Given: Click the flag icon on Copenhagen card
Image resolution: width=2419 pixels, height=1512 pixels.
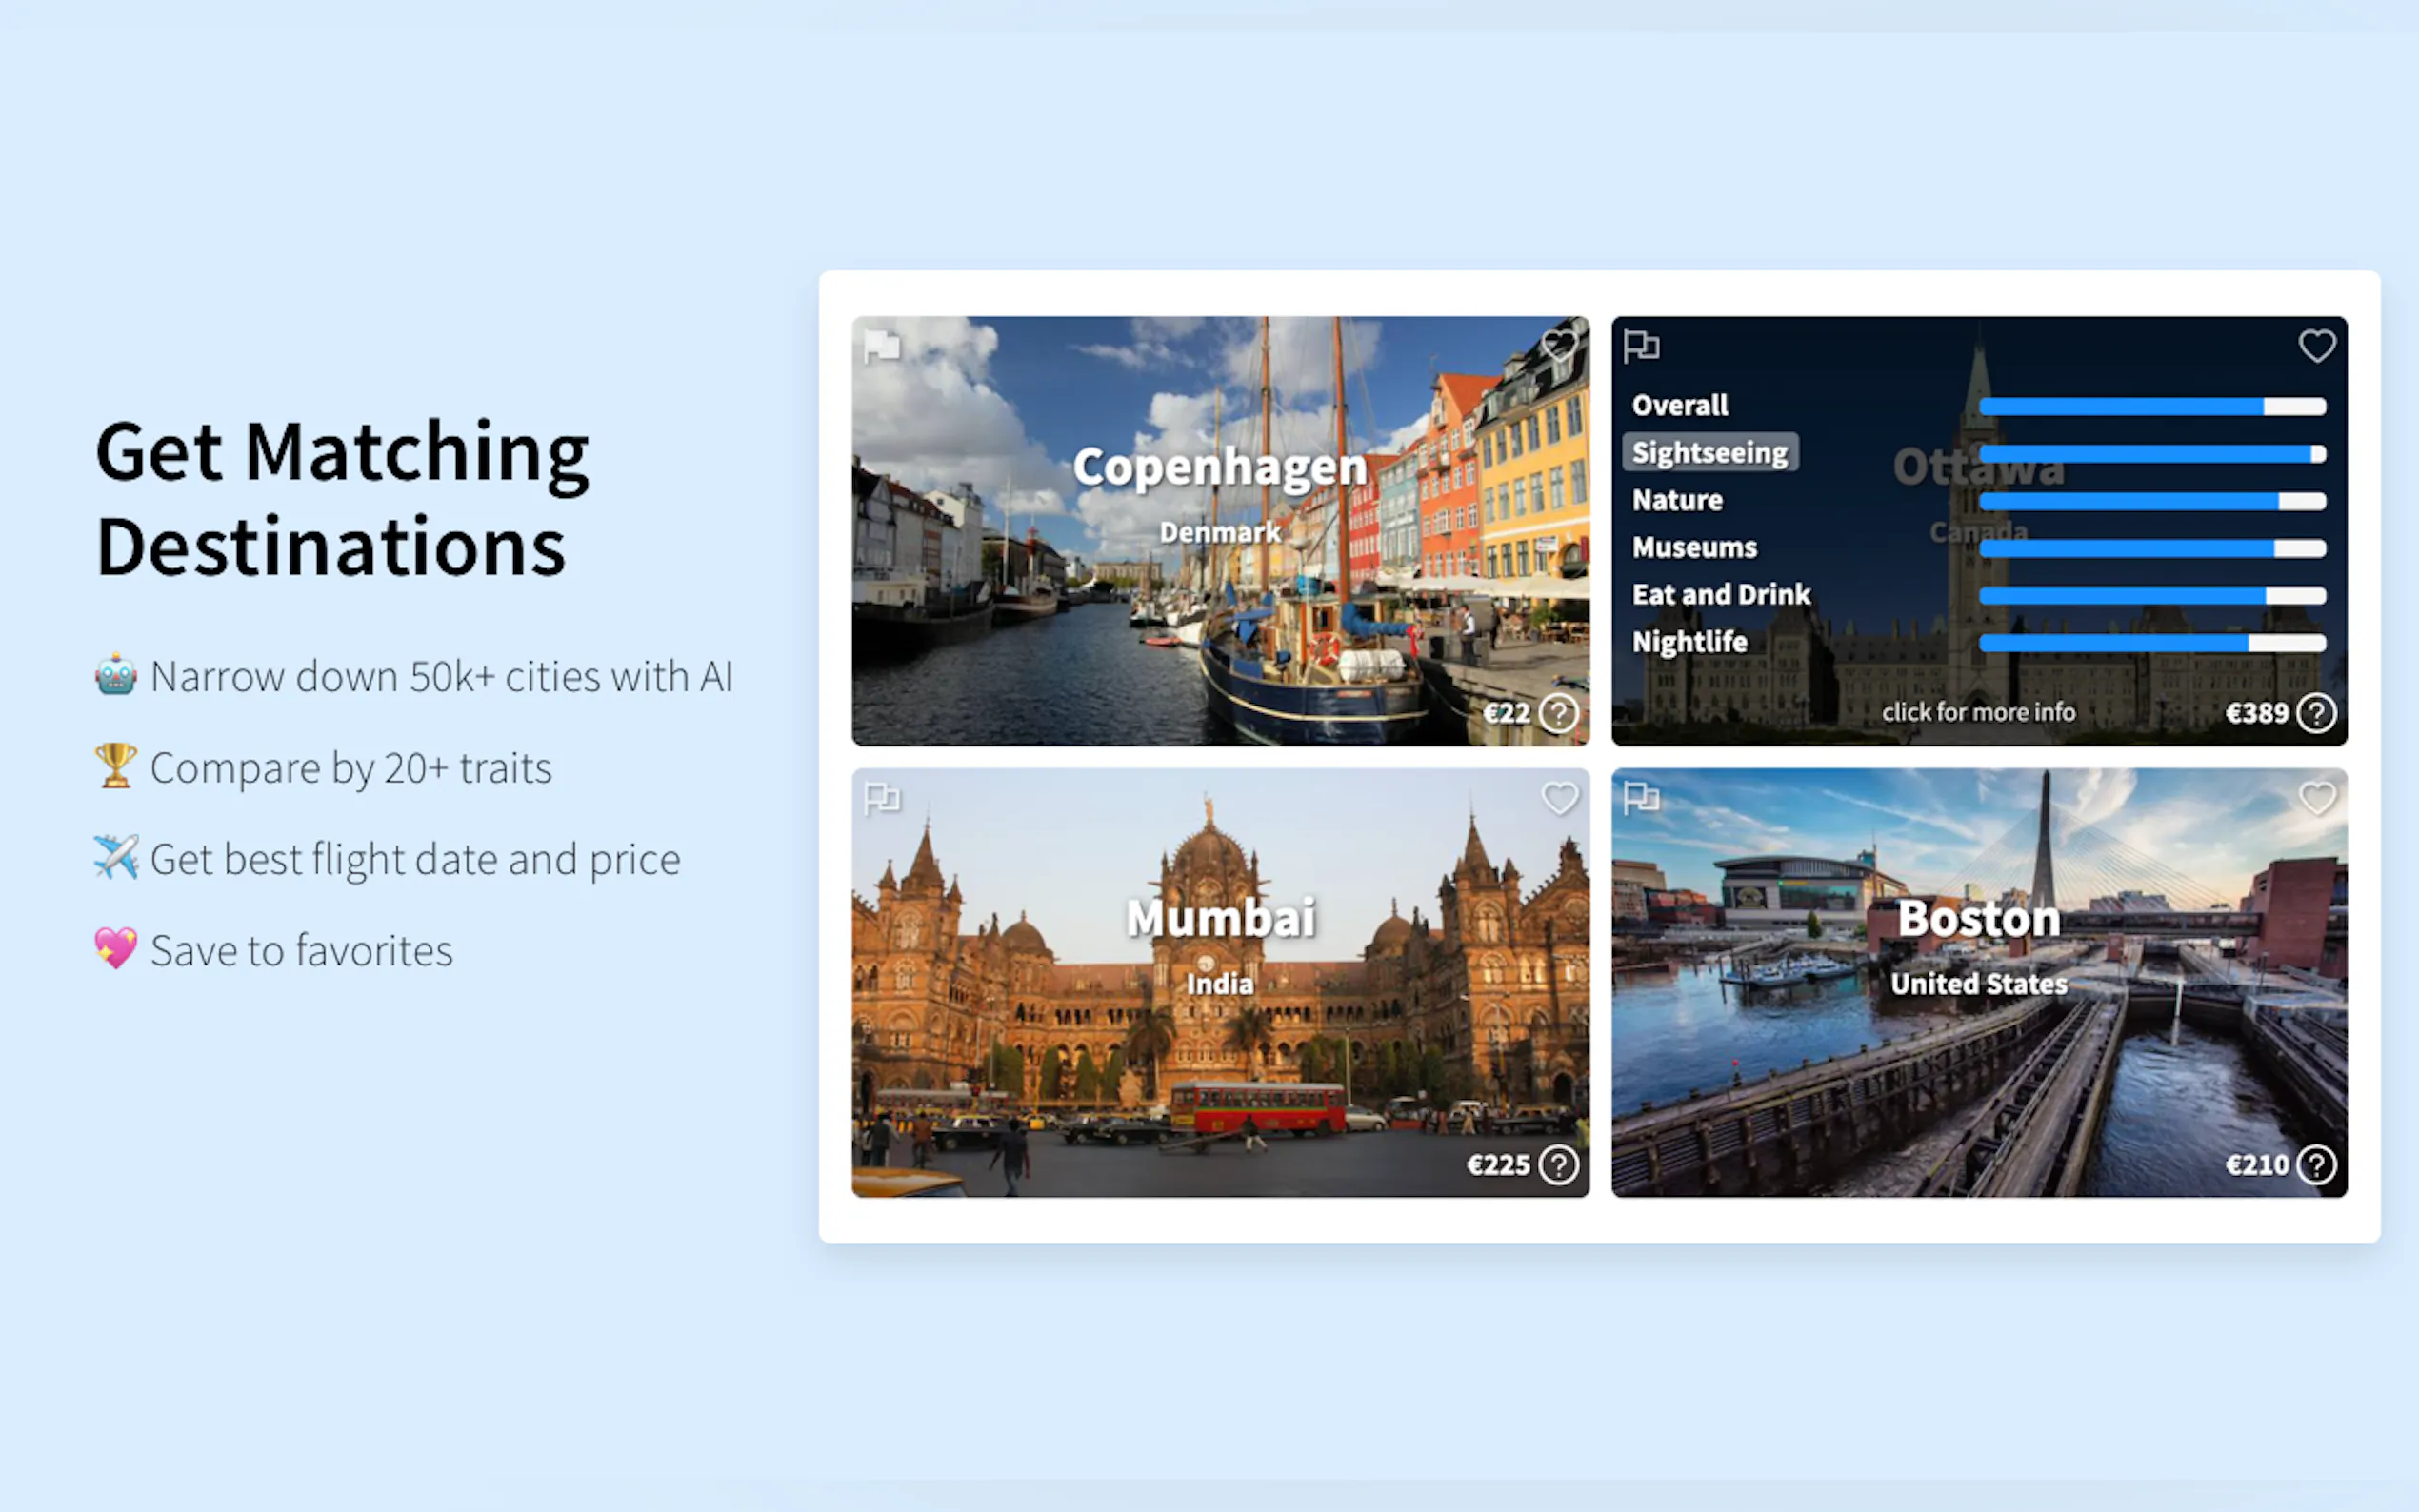Looking at the screenshot, I should [x=881, y=346].
